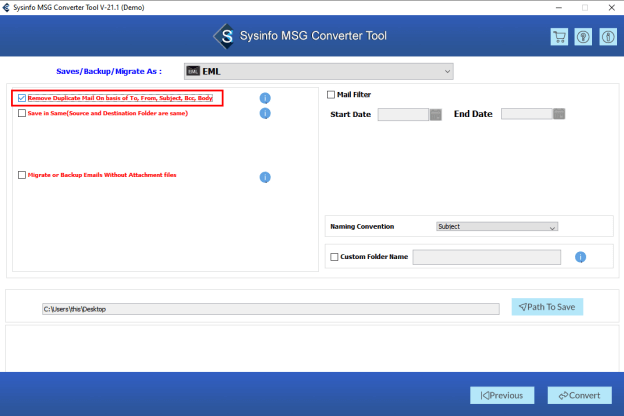The image size is (624, 416).
Task: Click the Start Date input field
Action: (403, 115)
